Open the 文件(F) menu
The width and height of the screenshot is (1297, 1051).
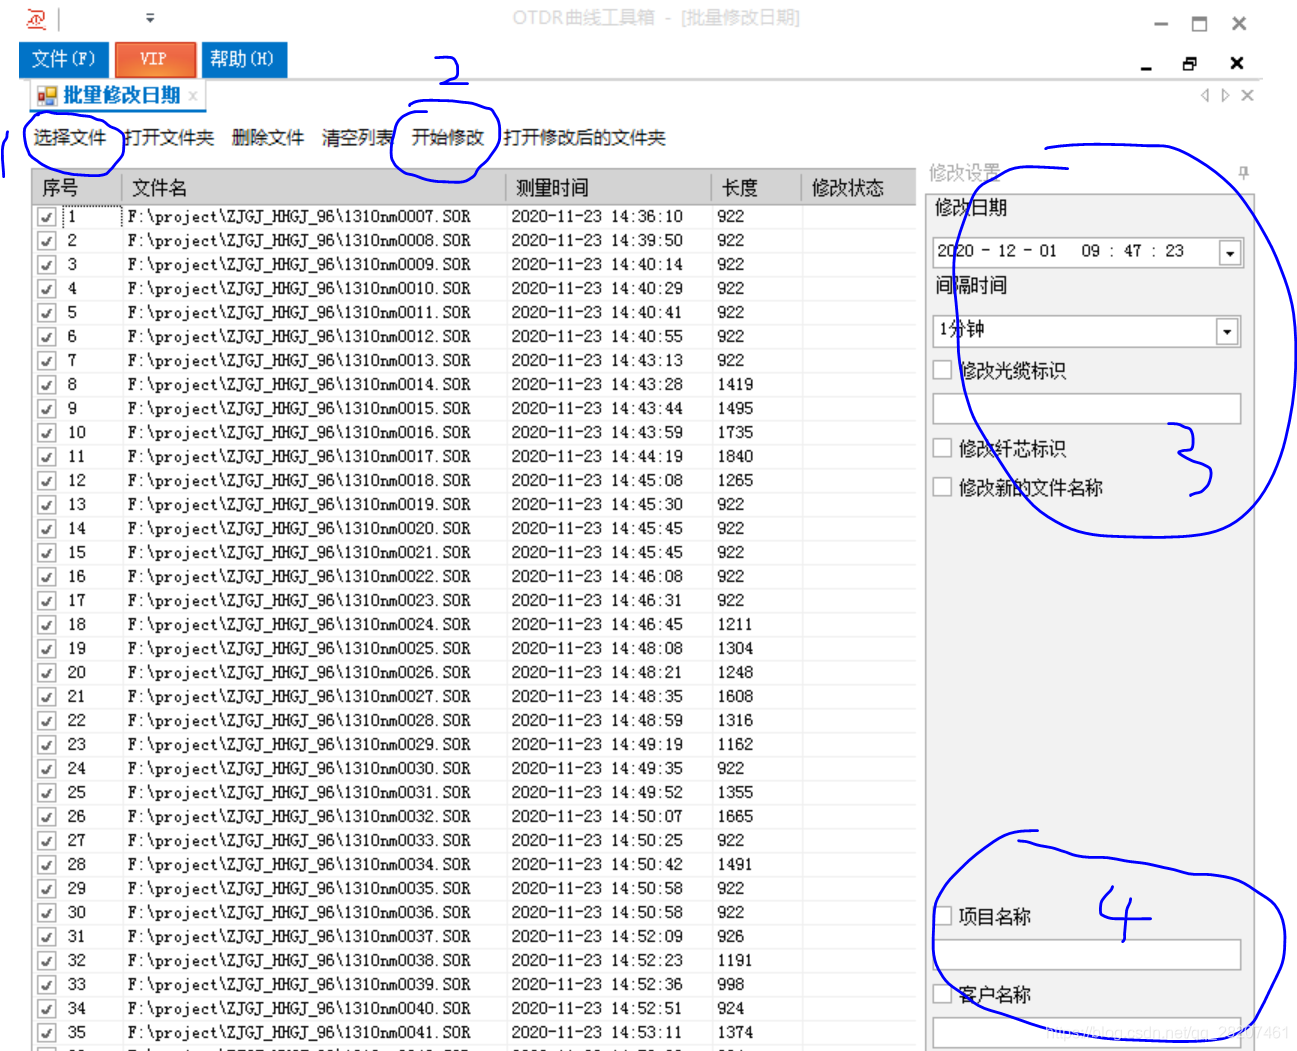click(64, 59)
